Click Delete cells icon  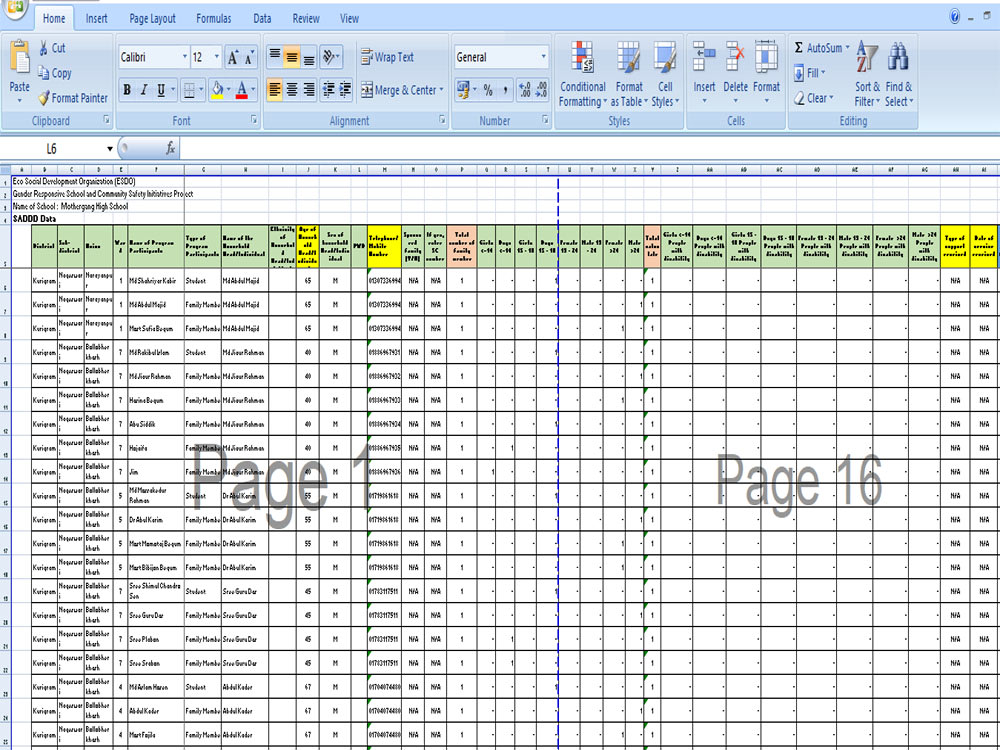pyautogui.click(x=735, y=56)
